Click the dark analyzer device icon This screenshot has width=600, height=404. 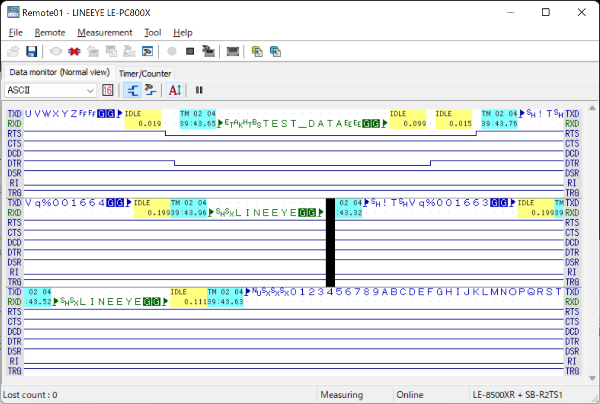[x=233, y=51]
